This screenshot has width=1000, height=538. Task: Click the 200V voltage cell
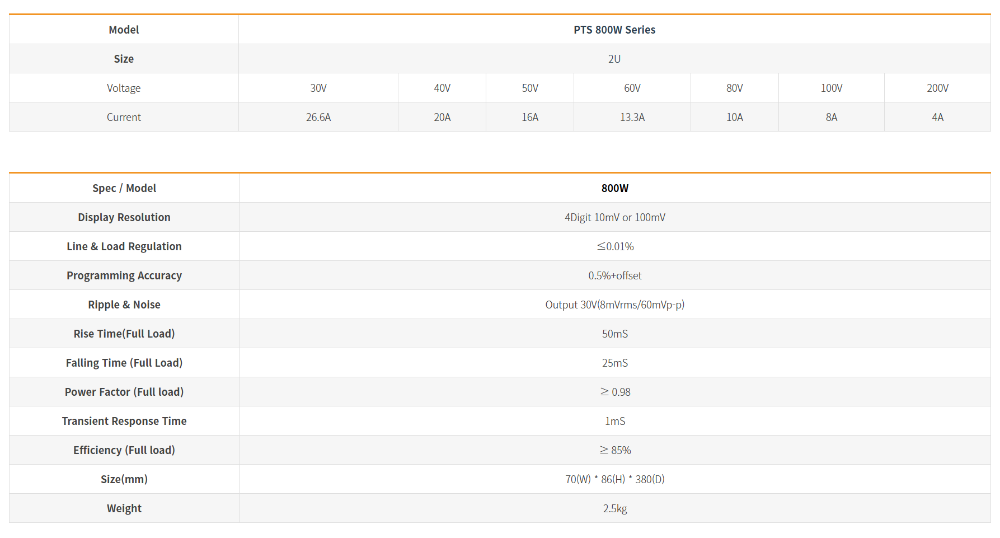point(937,88)
